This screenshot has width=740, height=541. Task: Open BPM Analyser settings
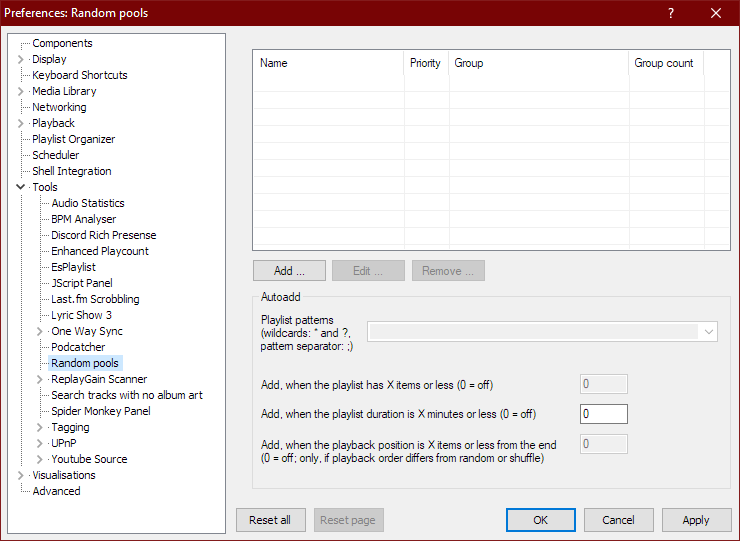coord(84,220)
